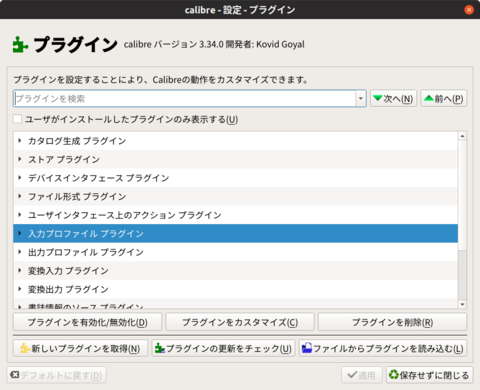Viewport: 480px width, 390px height.
Task: Click the プラグインを有効化/無効化 button
Action: [x=87, y=322]
